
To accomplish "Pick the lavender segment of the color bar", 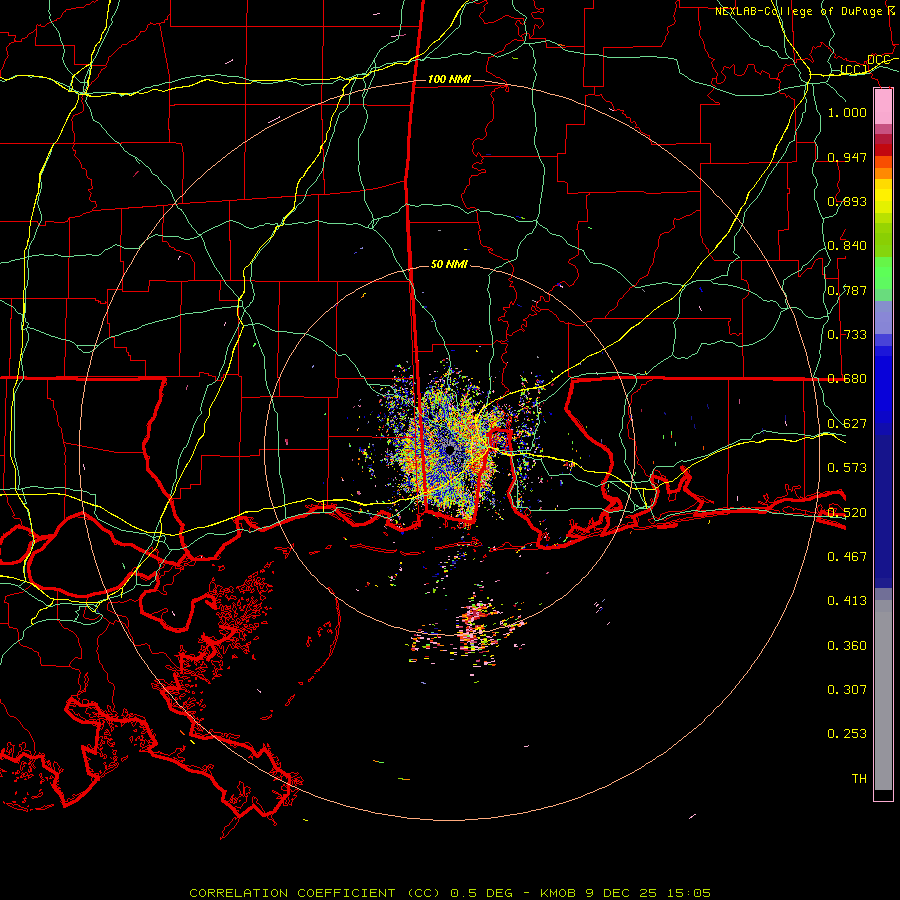I will pyautogui.click(x=883, y=317).
